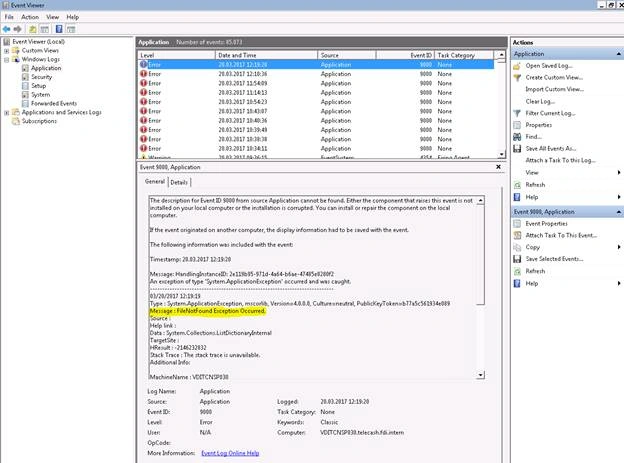
Task: Click the Attach Task To This Event icon
Action: (517, 235)
